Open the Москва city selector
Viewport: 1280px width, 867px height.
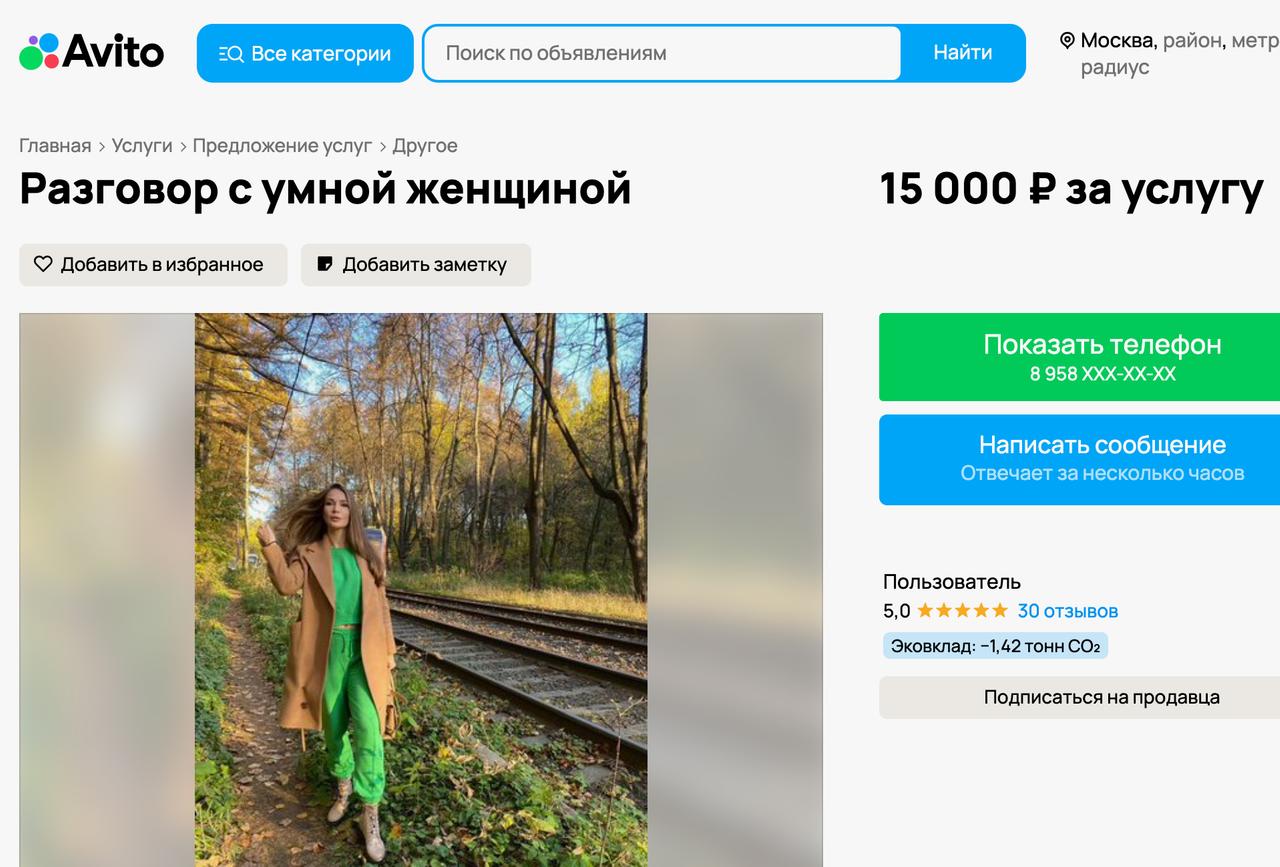click(1115, 42)
